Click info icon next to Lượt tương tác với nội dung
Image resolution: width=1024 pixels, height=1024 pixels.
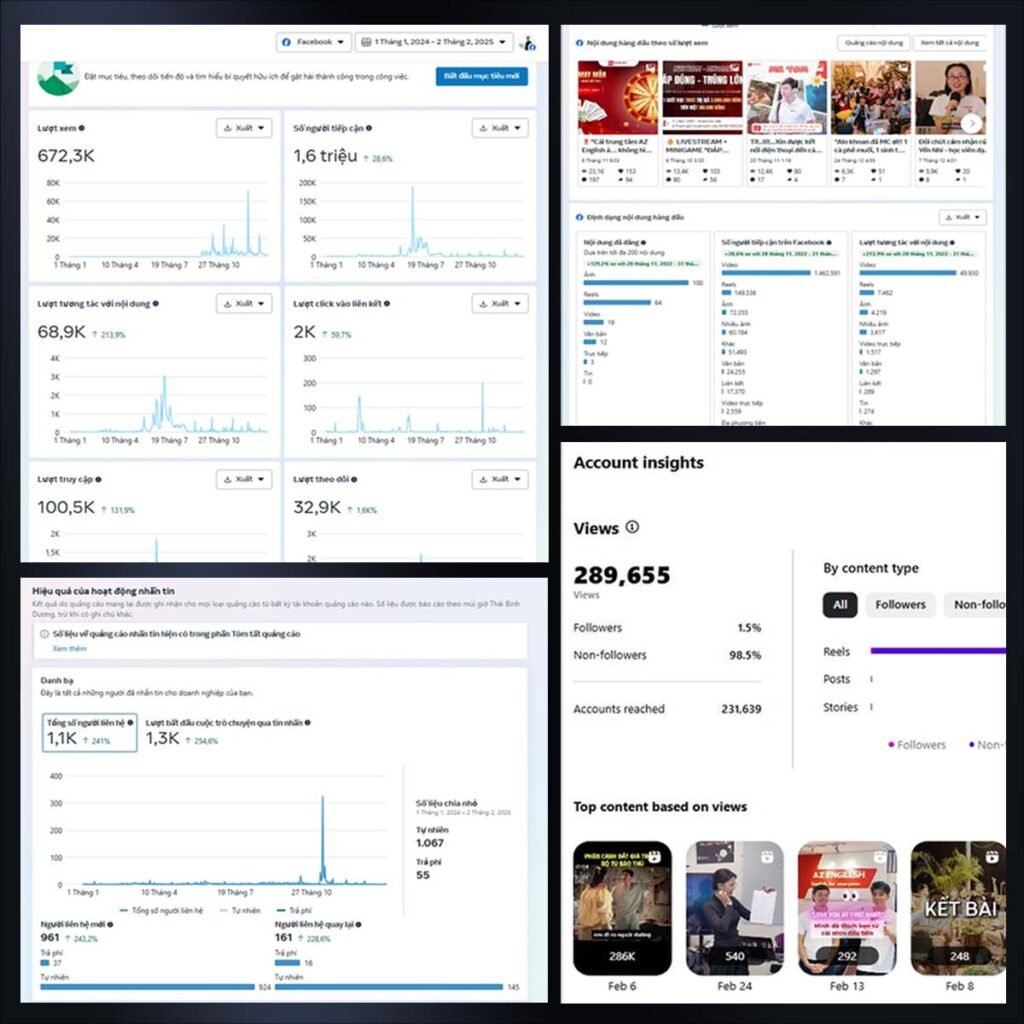click(x=156, y=303)
